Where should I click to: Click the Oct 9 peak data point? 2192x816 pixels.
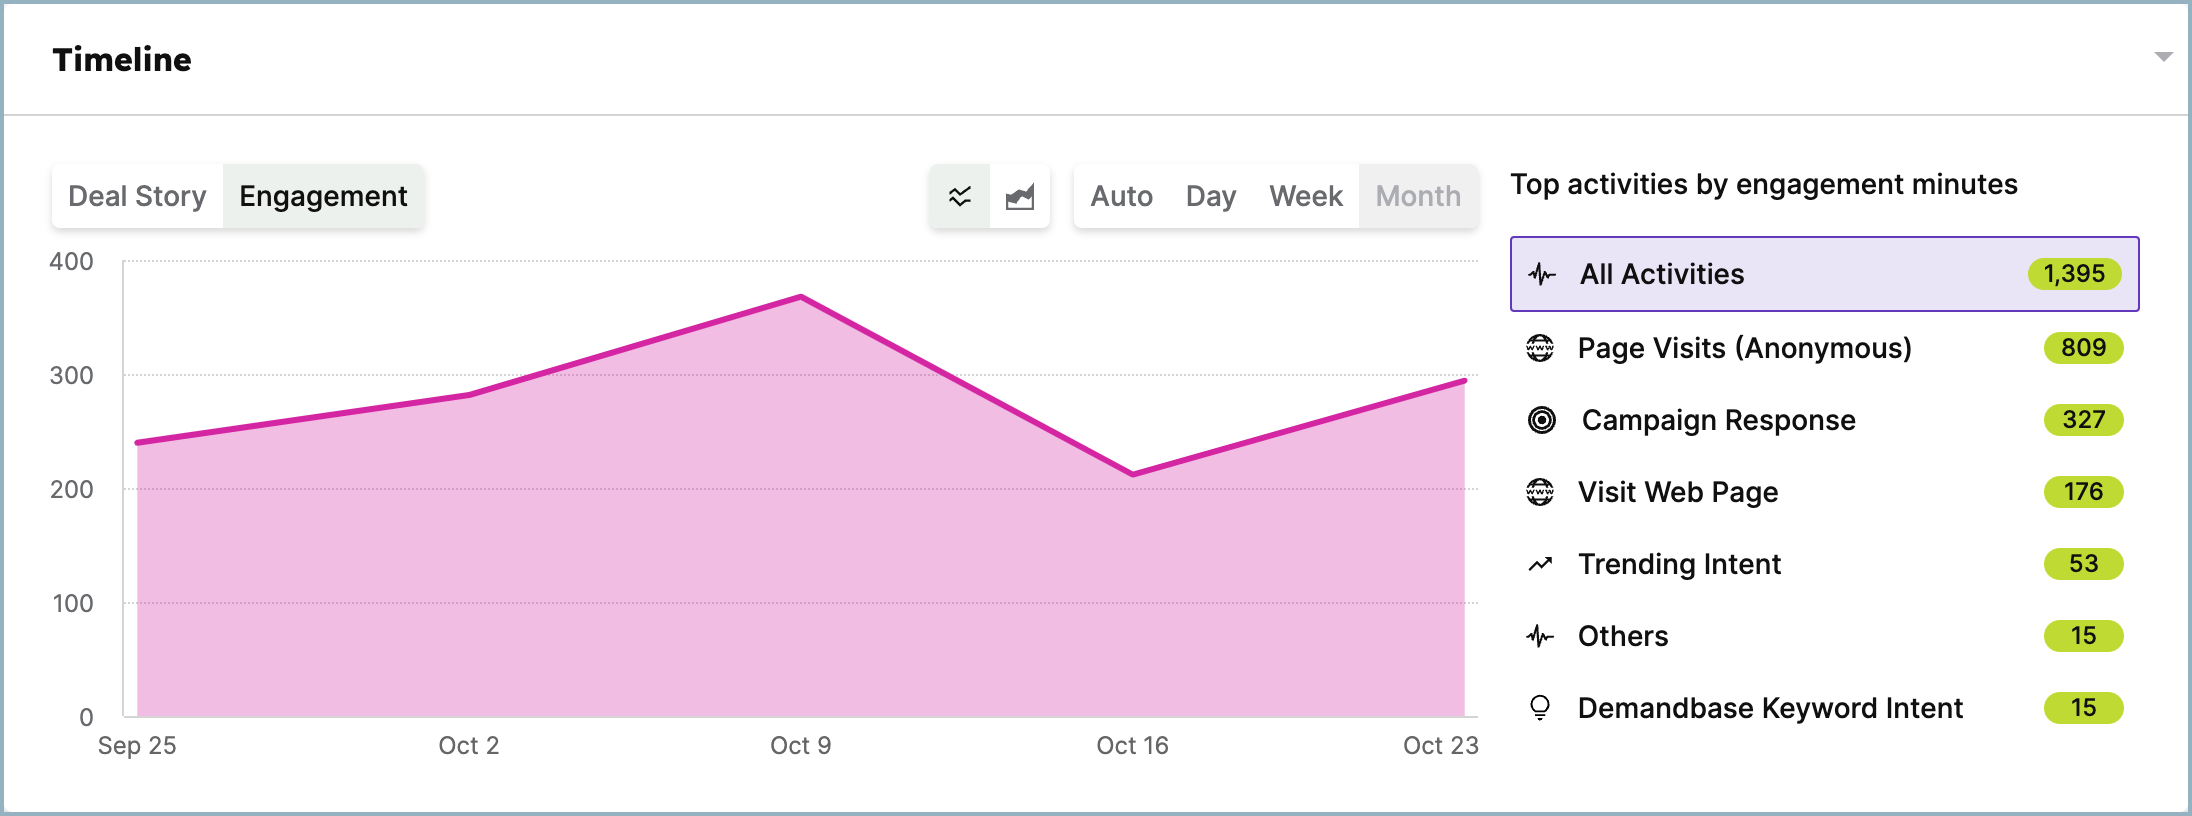coord(801,296)
